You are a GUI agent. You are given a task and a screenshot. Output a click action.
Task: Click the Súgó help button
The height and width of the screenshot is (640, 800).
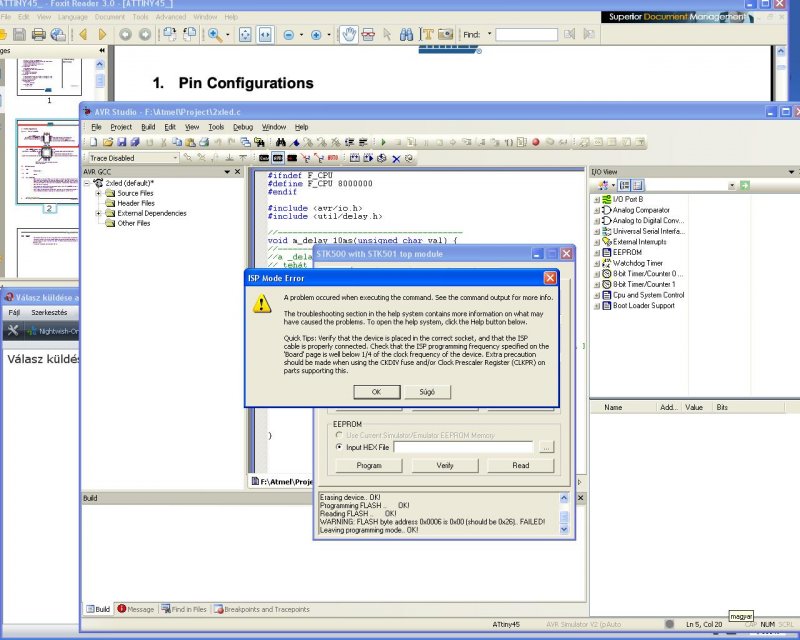pos(427,392)
